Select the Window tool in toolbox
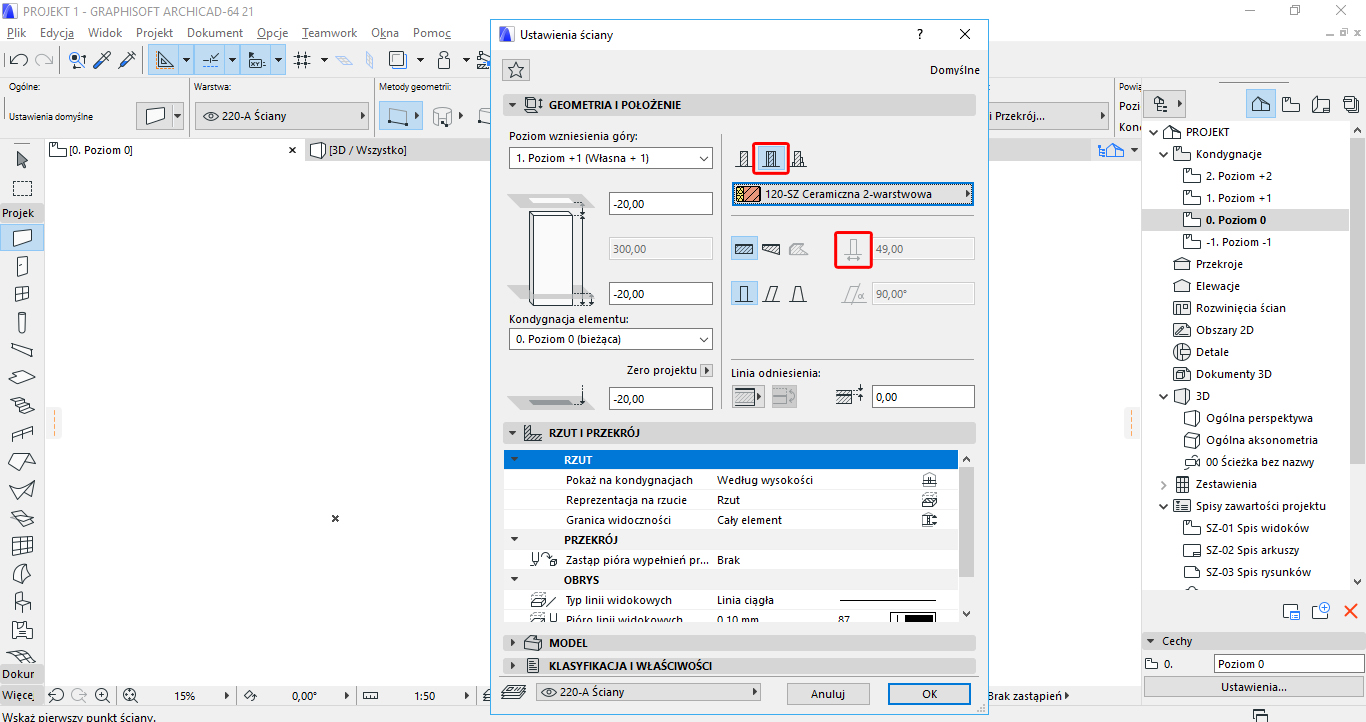 tap(22, 294)
